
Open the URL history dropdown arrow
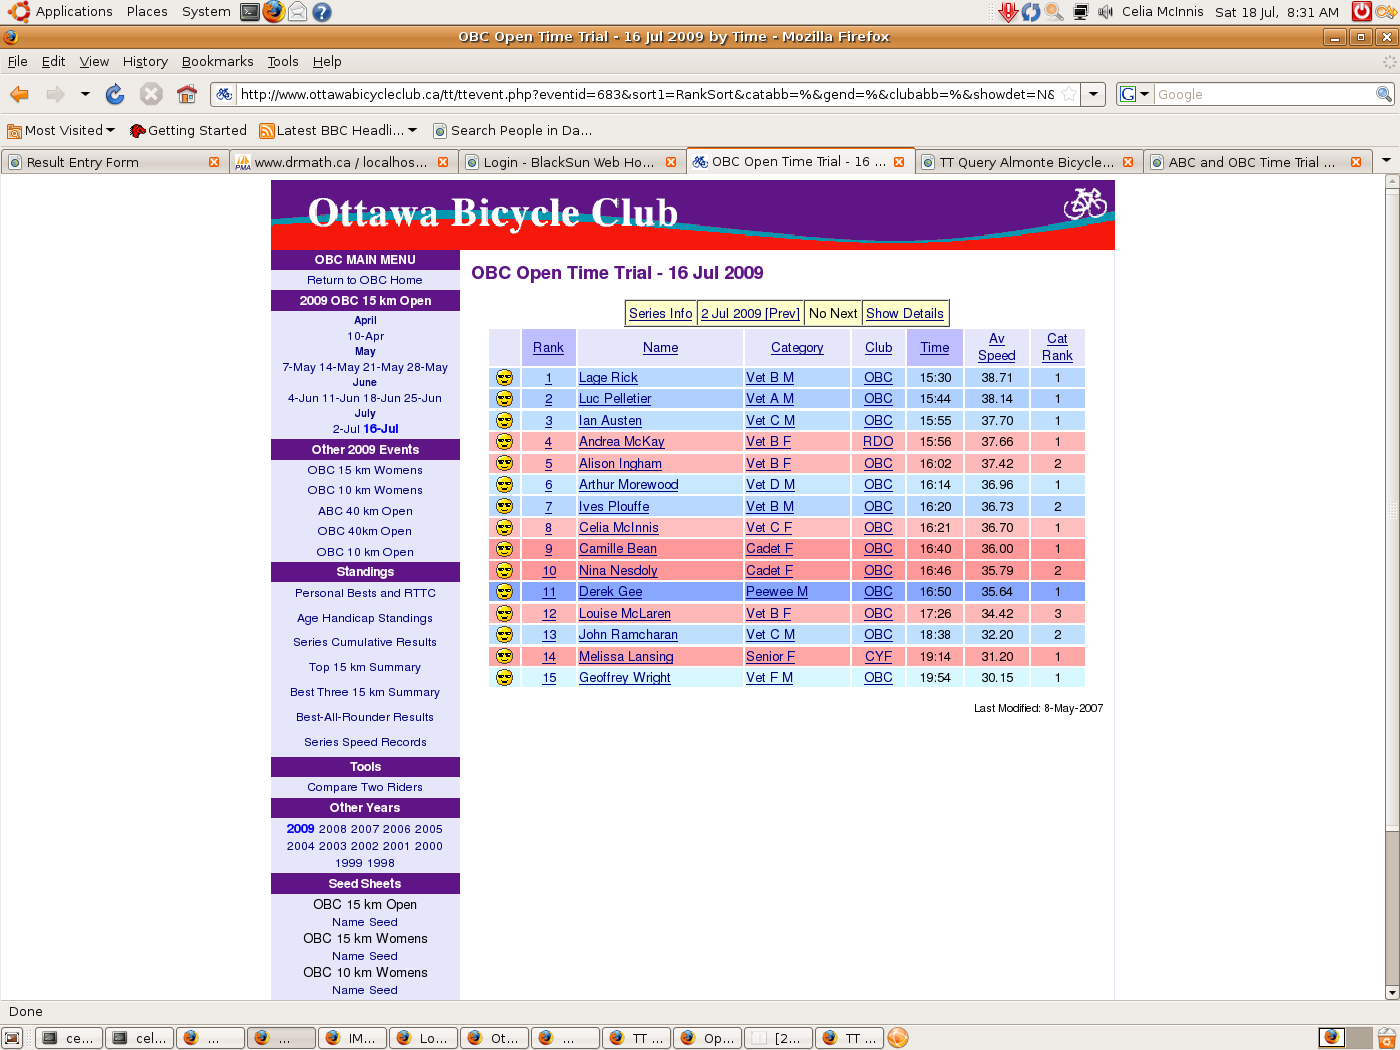pyautogui.click(x=1094, y=94)
